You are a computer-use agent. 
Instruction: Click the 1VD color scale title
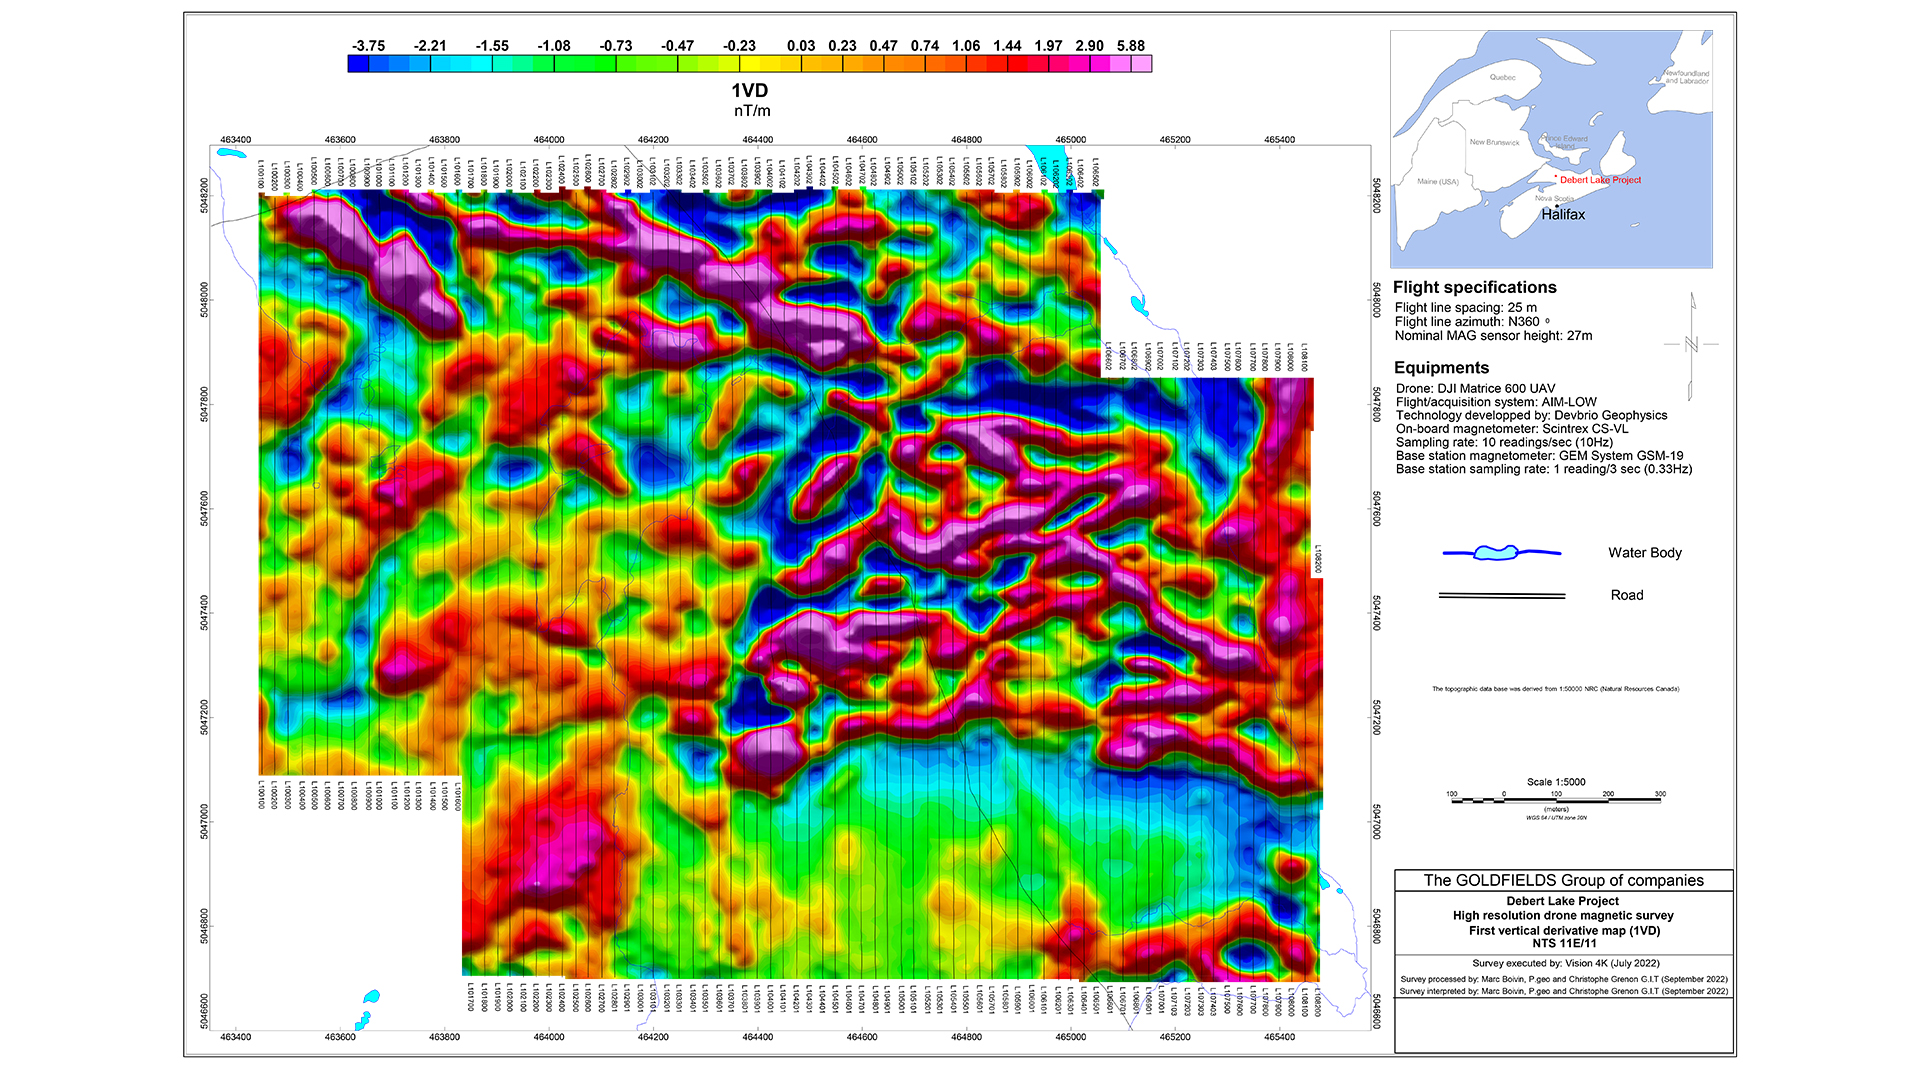(750, 91)
